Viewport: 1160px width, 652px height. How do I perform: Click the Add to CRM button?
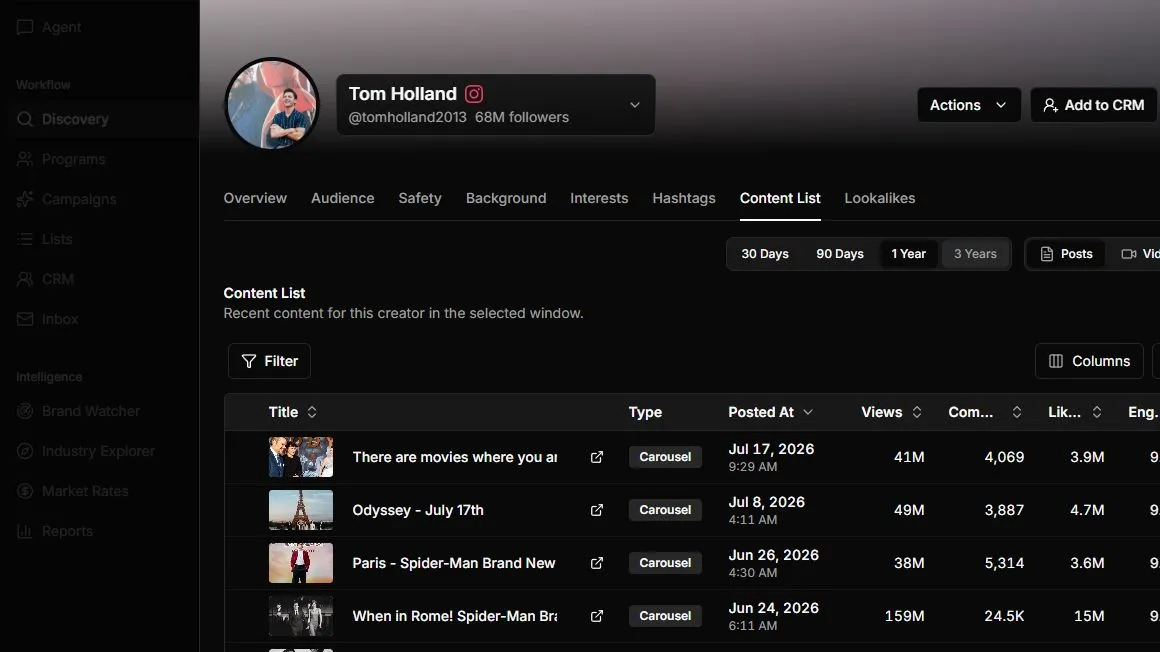[1093, 105]
